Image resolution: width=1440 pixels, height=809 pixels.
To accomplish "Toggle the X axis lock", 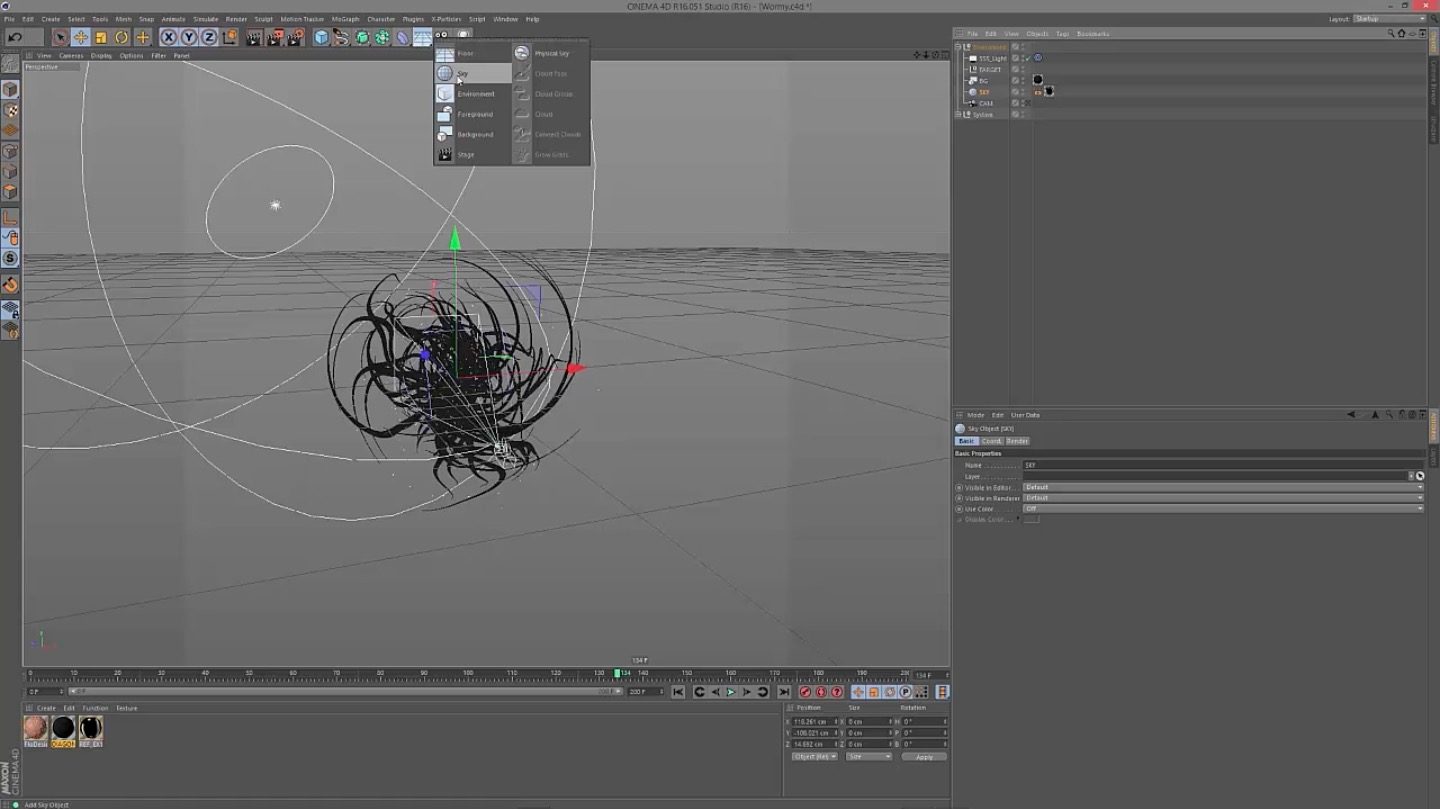I will (x=168, y=37).
